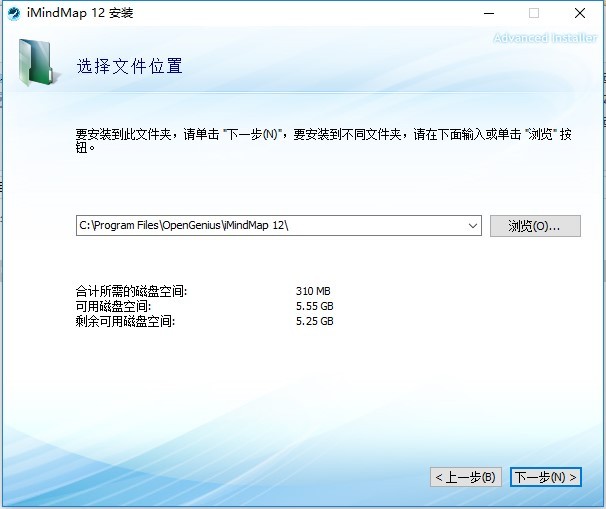Click the 5.25 GB remaining space value

coord(315,321)
